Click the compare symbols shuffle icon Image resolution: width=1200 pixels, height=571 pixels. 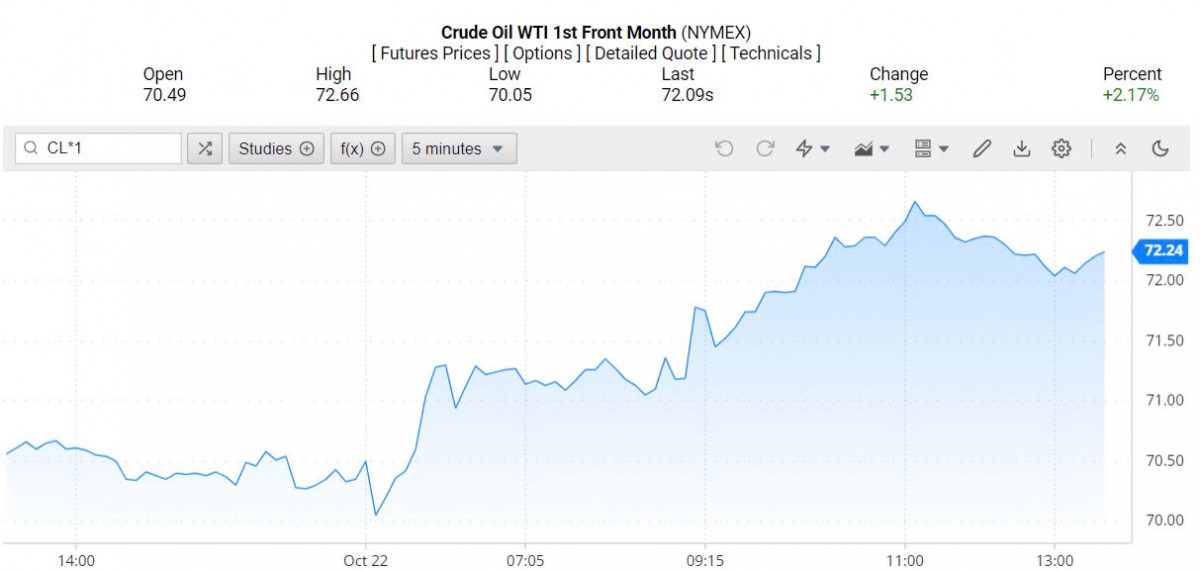(x=205, y=149)
